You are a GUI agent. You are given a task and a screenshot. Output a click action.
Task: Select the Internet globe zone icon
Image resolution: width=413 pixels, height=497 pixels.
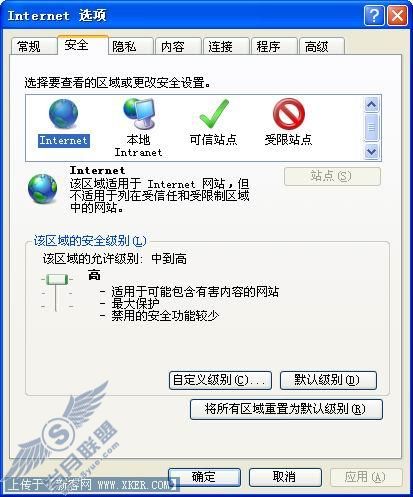(63, 113)
